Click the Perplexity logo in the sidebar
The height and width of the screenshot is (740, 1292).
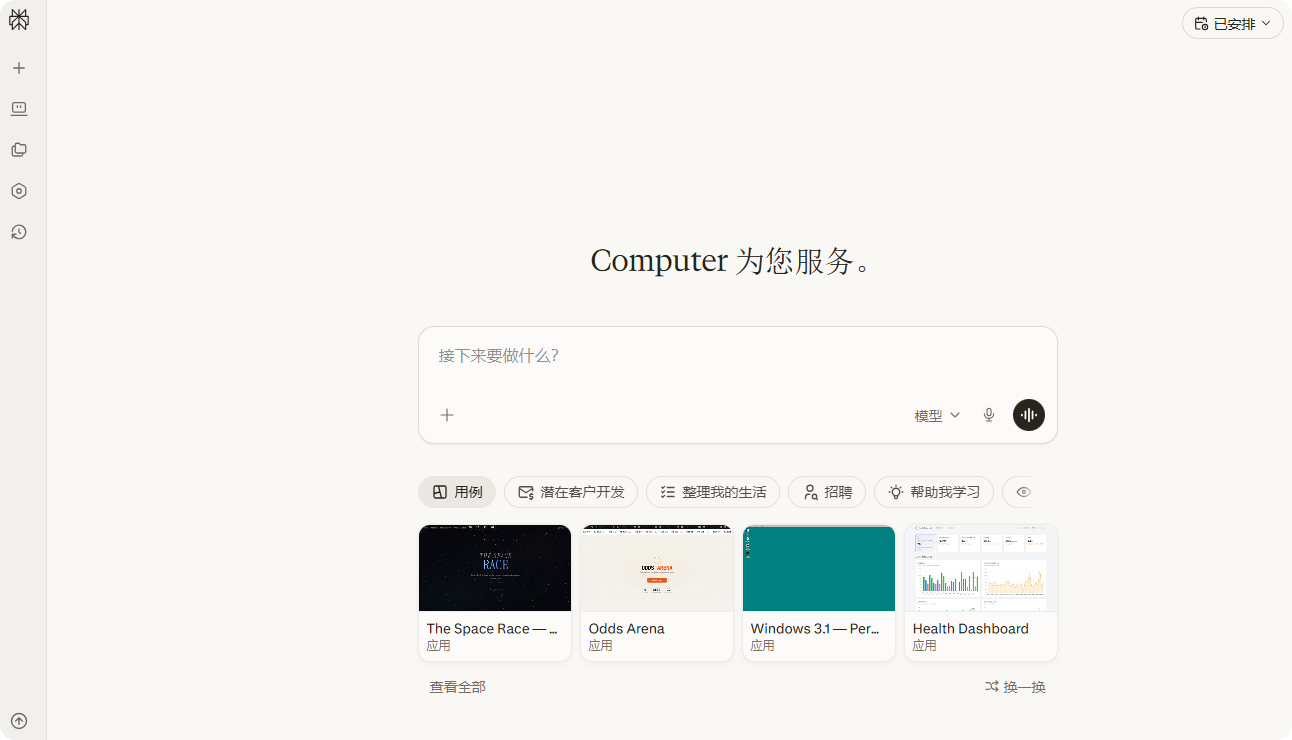coord(19,20)
